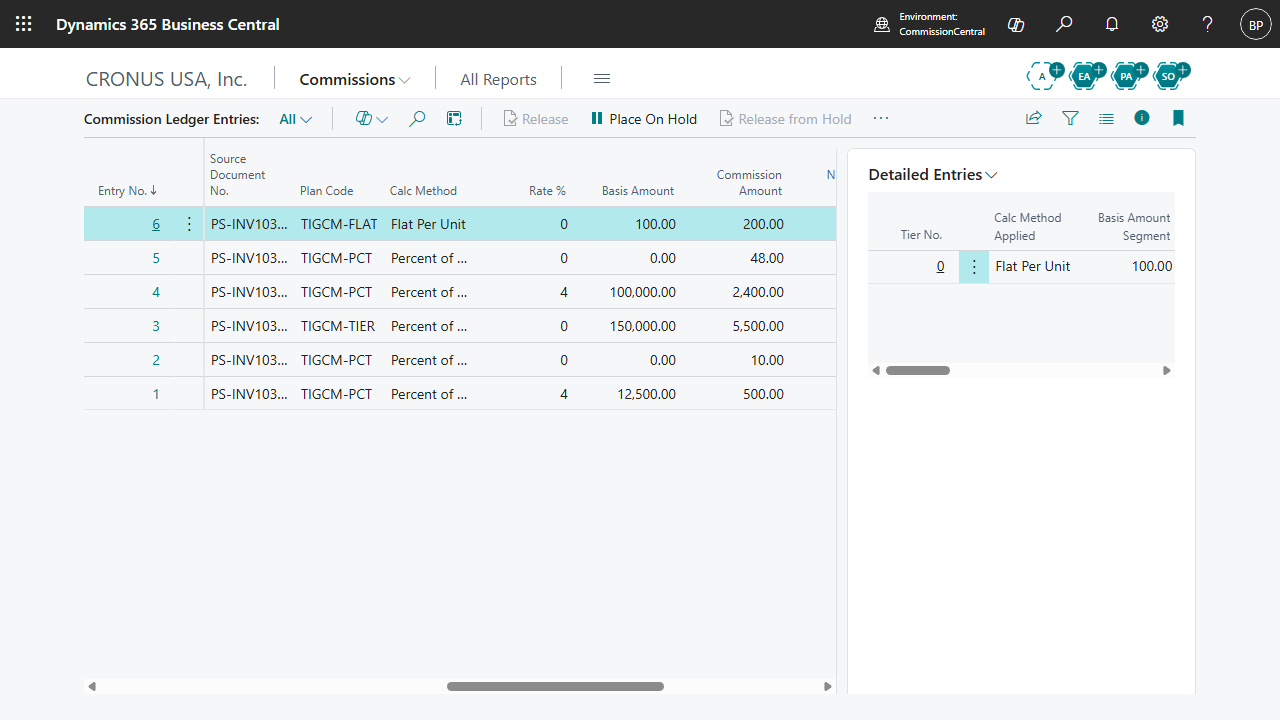The height and width of the screenshot is (720, 1280).
Task: Open the Help question mark
Action: [1208, 24]
